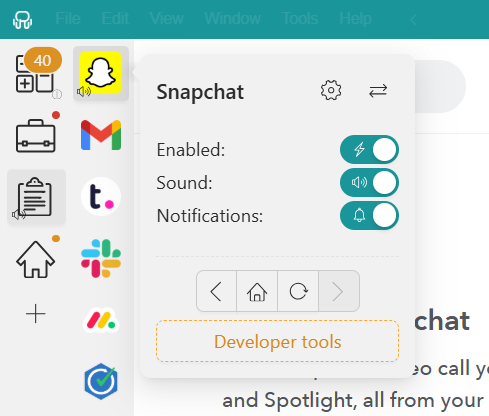Click the swap arrows icon beside Snapchat

point(378,90)
